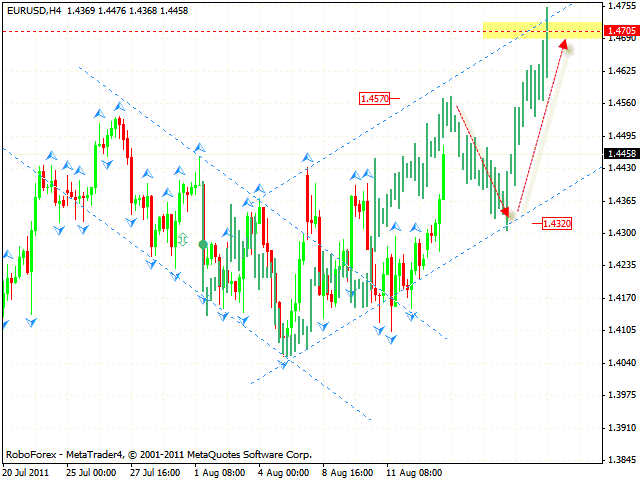This screenshot has height=480, width=640.
Task: Click the 1.4365 price axis label
Action: [x=622, y=200]
